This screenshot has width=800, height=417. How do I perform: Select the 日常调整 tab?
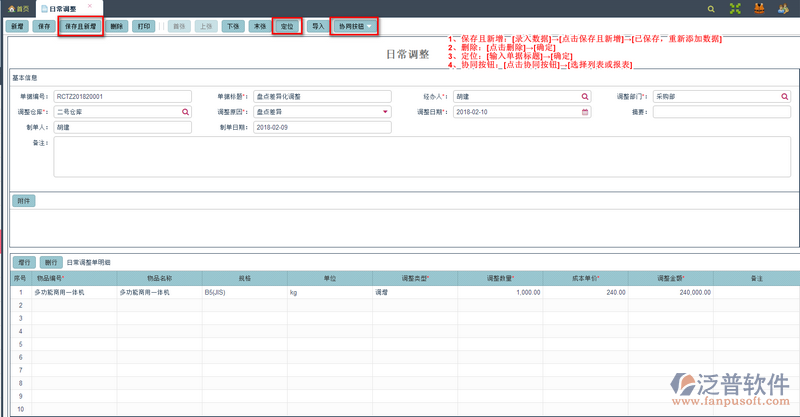pyautogui.click(x=62, y=8)
